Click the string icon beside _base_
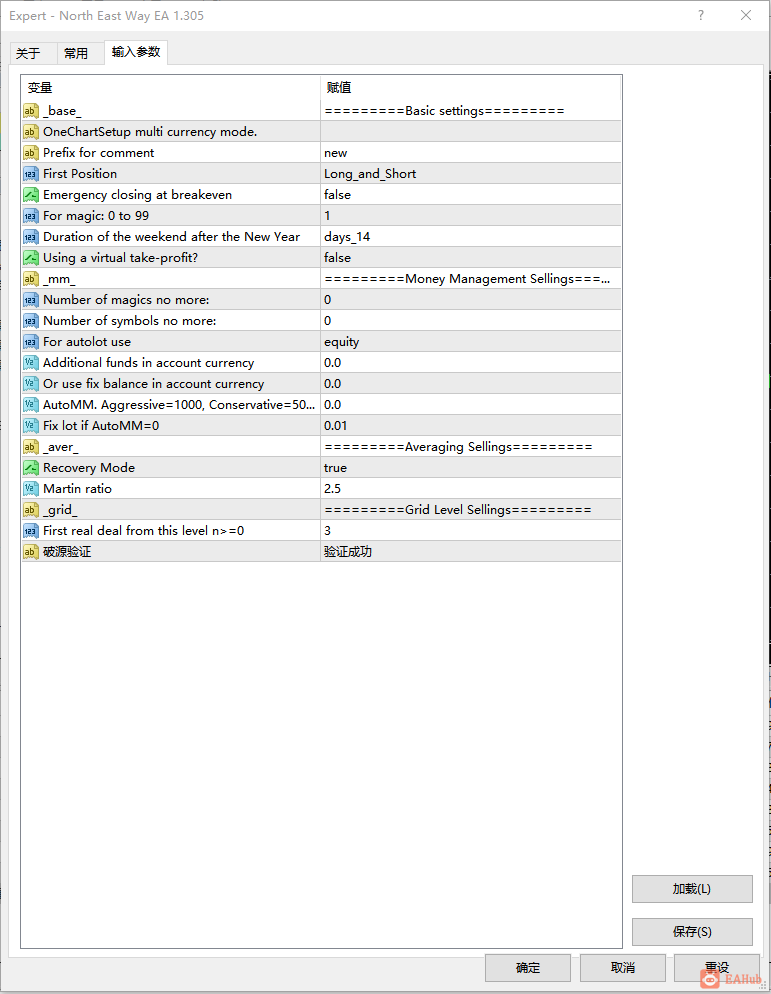Image resolution: width=771 pixels, height=994 pixels. point(30,111)
